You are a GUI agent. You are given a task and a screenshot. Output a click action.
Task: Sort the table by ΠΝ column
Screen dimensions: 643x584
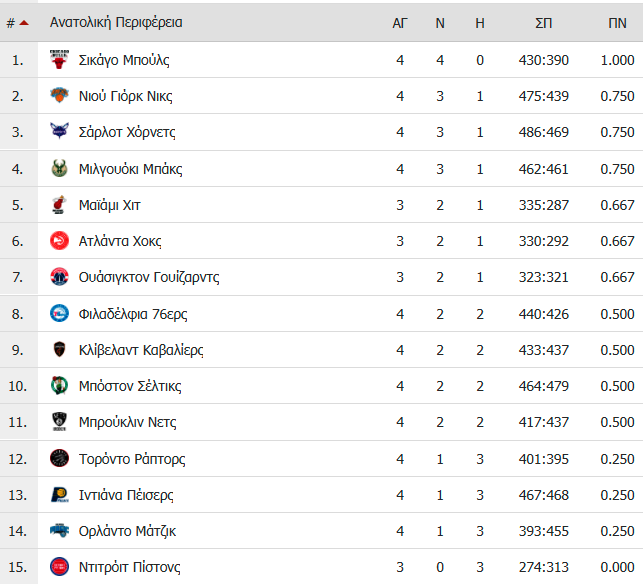coord(617,23)
